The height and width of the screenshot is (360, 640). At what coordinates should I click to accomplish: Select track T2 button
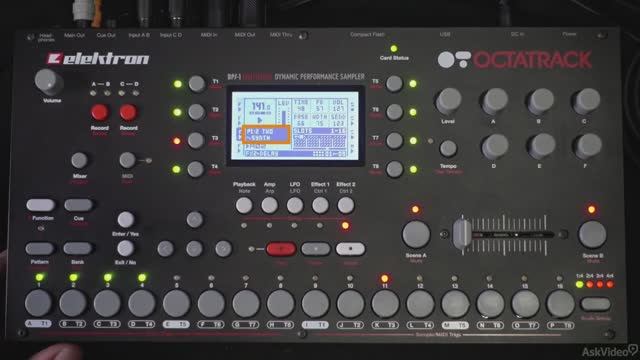pyautogui.click(x=196, y=112)
